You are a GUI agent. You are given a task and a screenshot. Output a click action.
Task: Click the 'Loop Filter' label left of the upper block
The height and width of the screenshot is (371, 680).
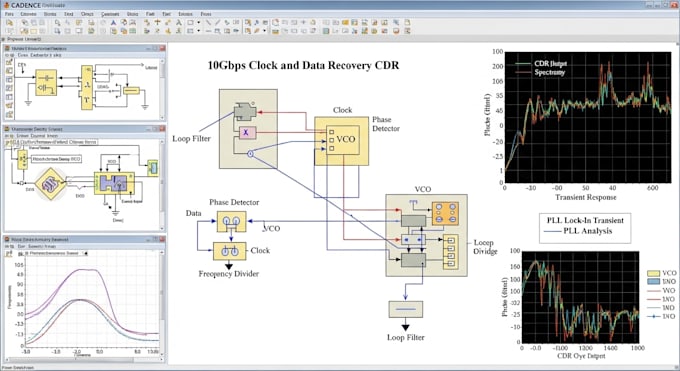click(x=191, y=138)
